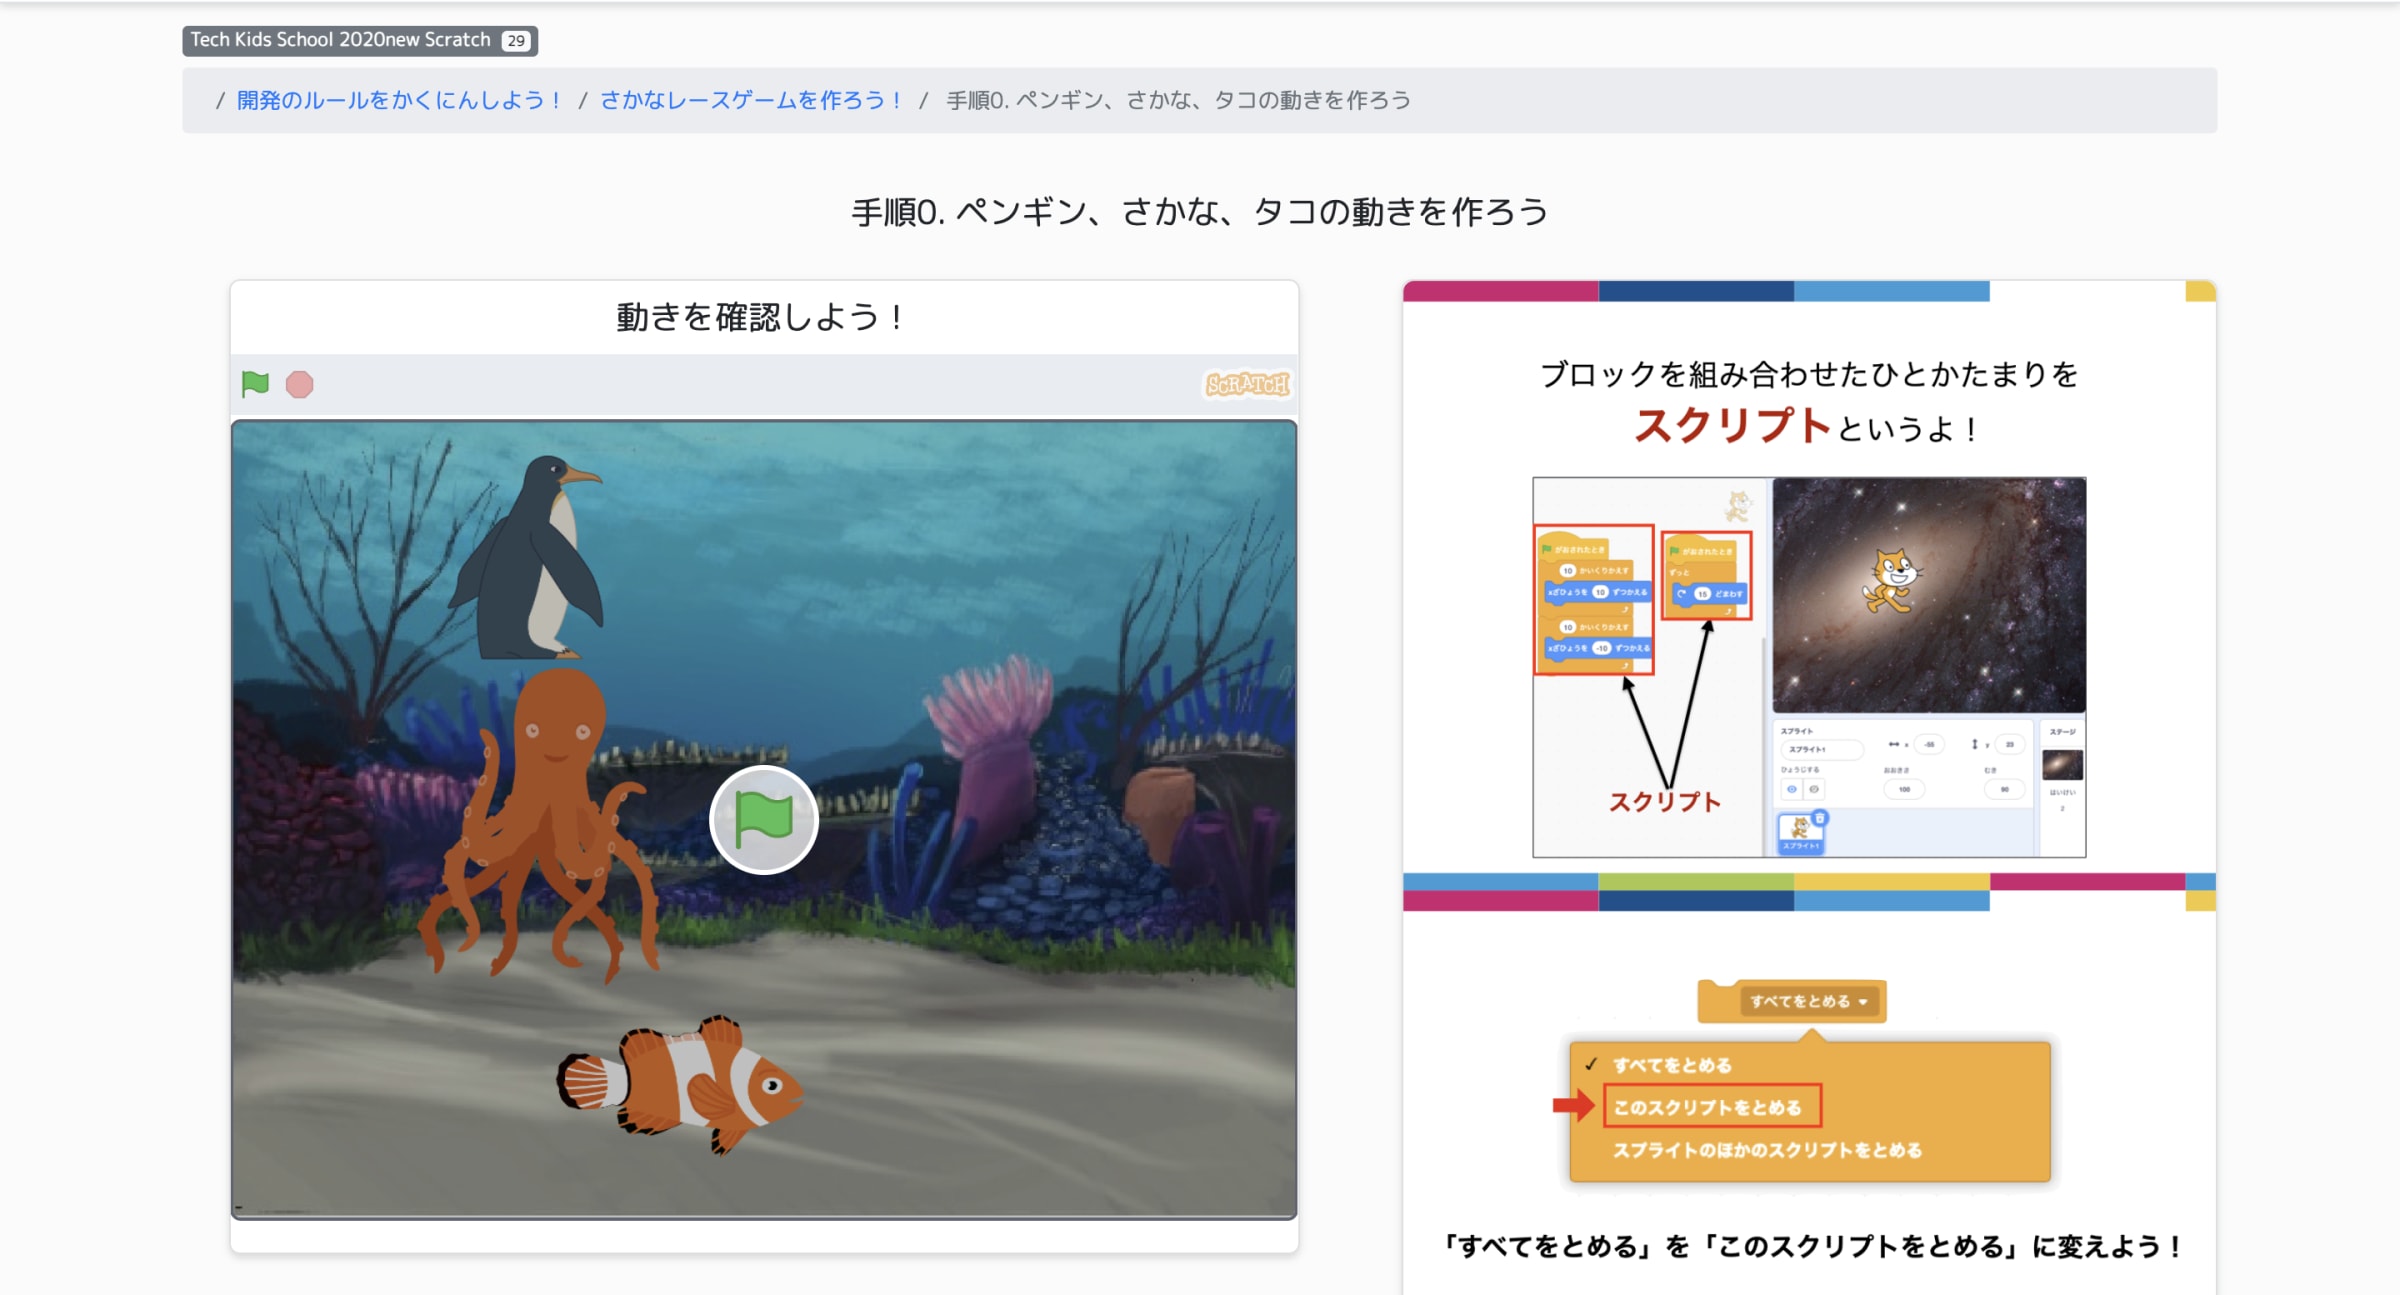Screen dimensions: 2400x1295
Task: Click the Tech Kids School 2020new Scratch badge
Action: click(341, 40)
